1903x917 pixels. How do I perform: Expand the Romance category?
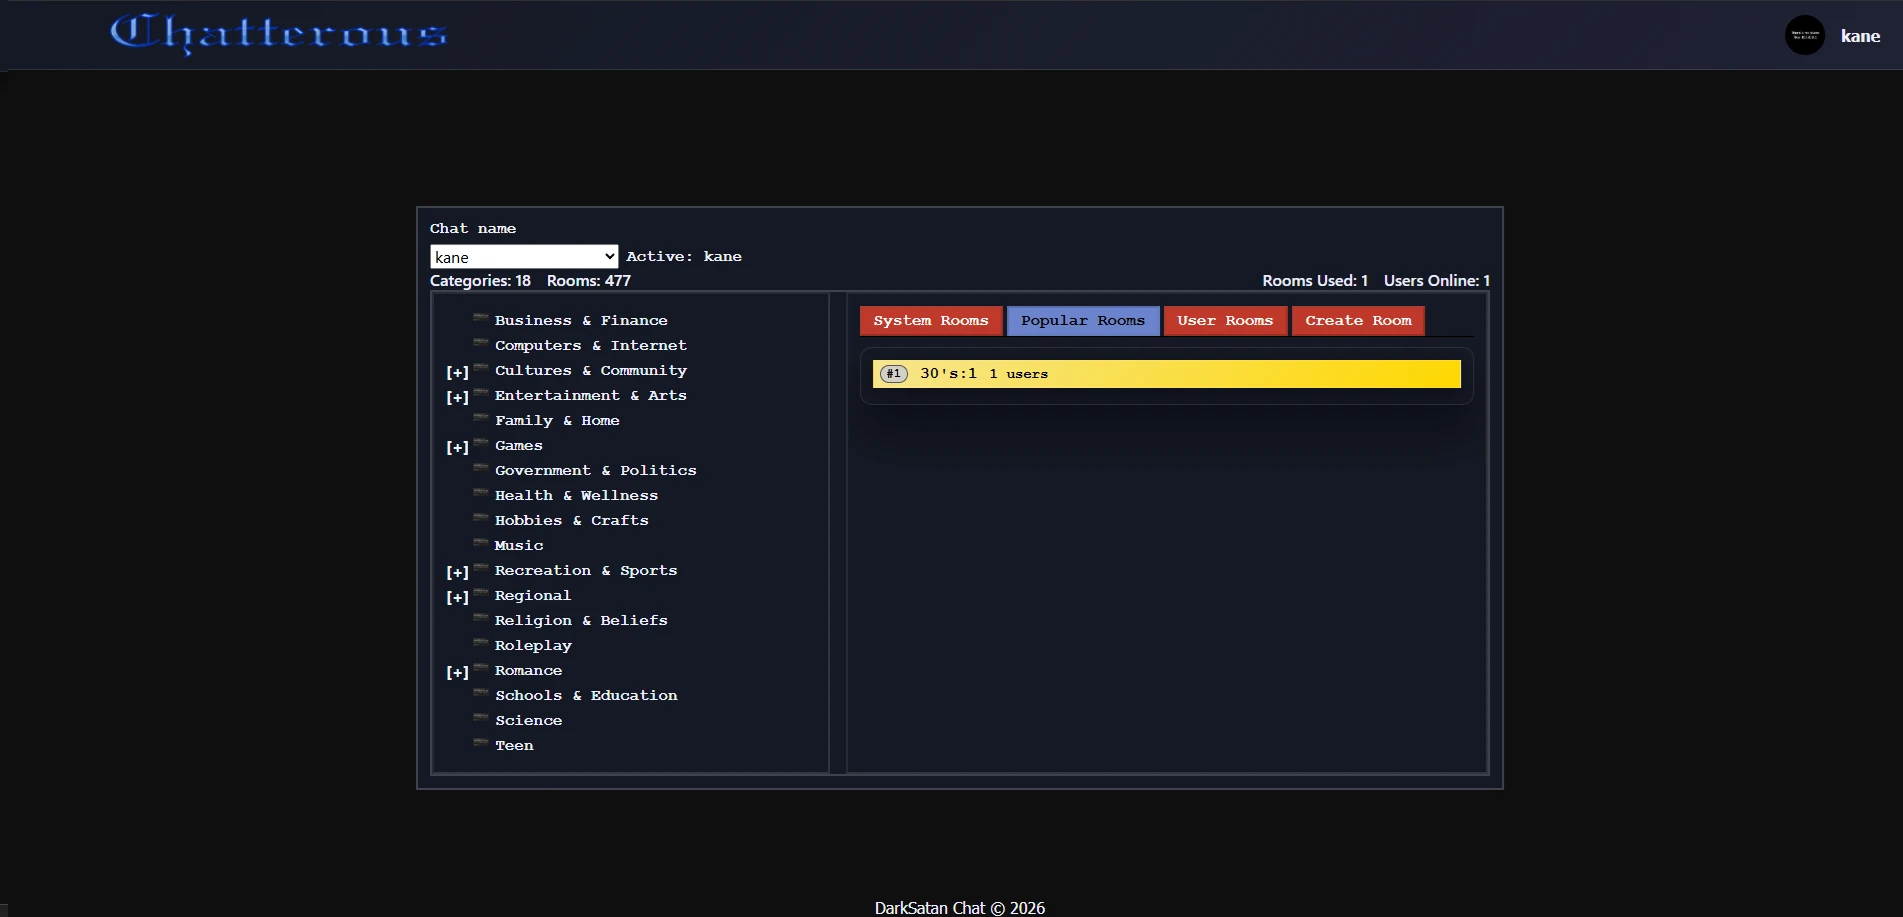(x=457, y=672)
